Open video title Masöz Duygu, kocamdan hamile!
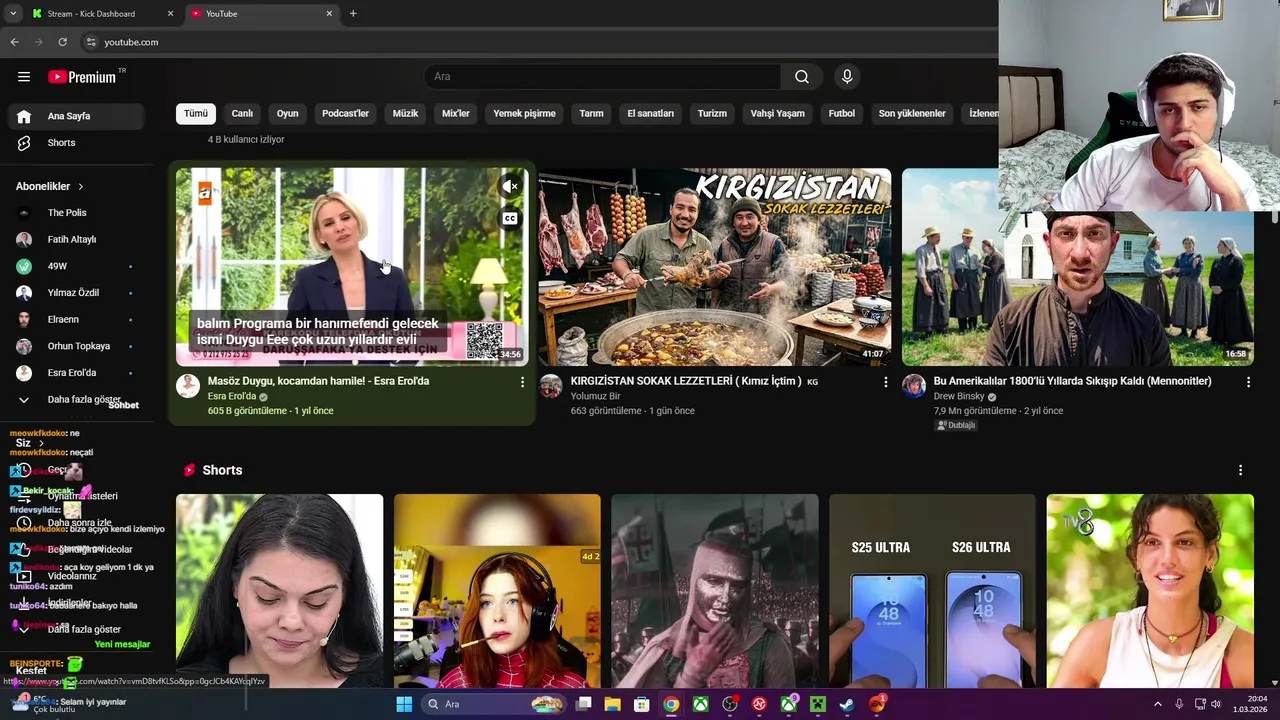 click(x=318, y=381)
